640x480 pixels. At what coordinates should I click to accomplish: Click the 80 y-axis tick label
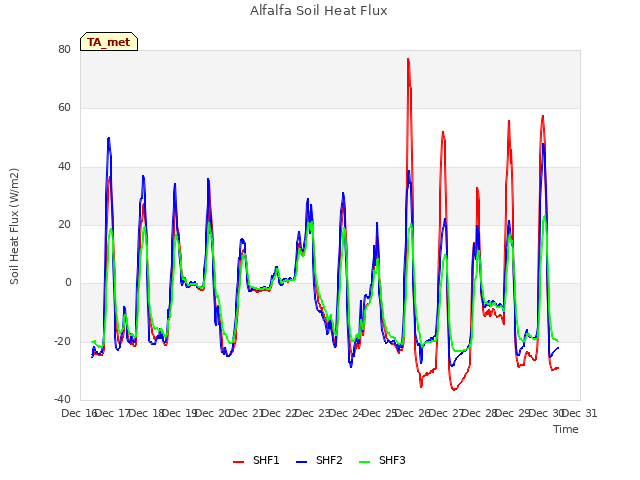[64, 49]
